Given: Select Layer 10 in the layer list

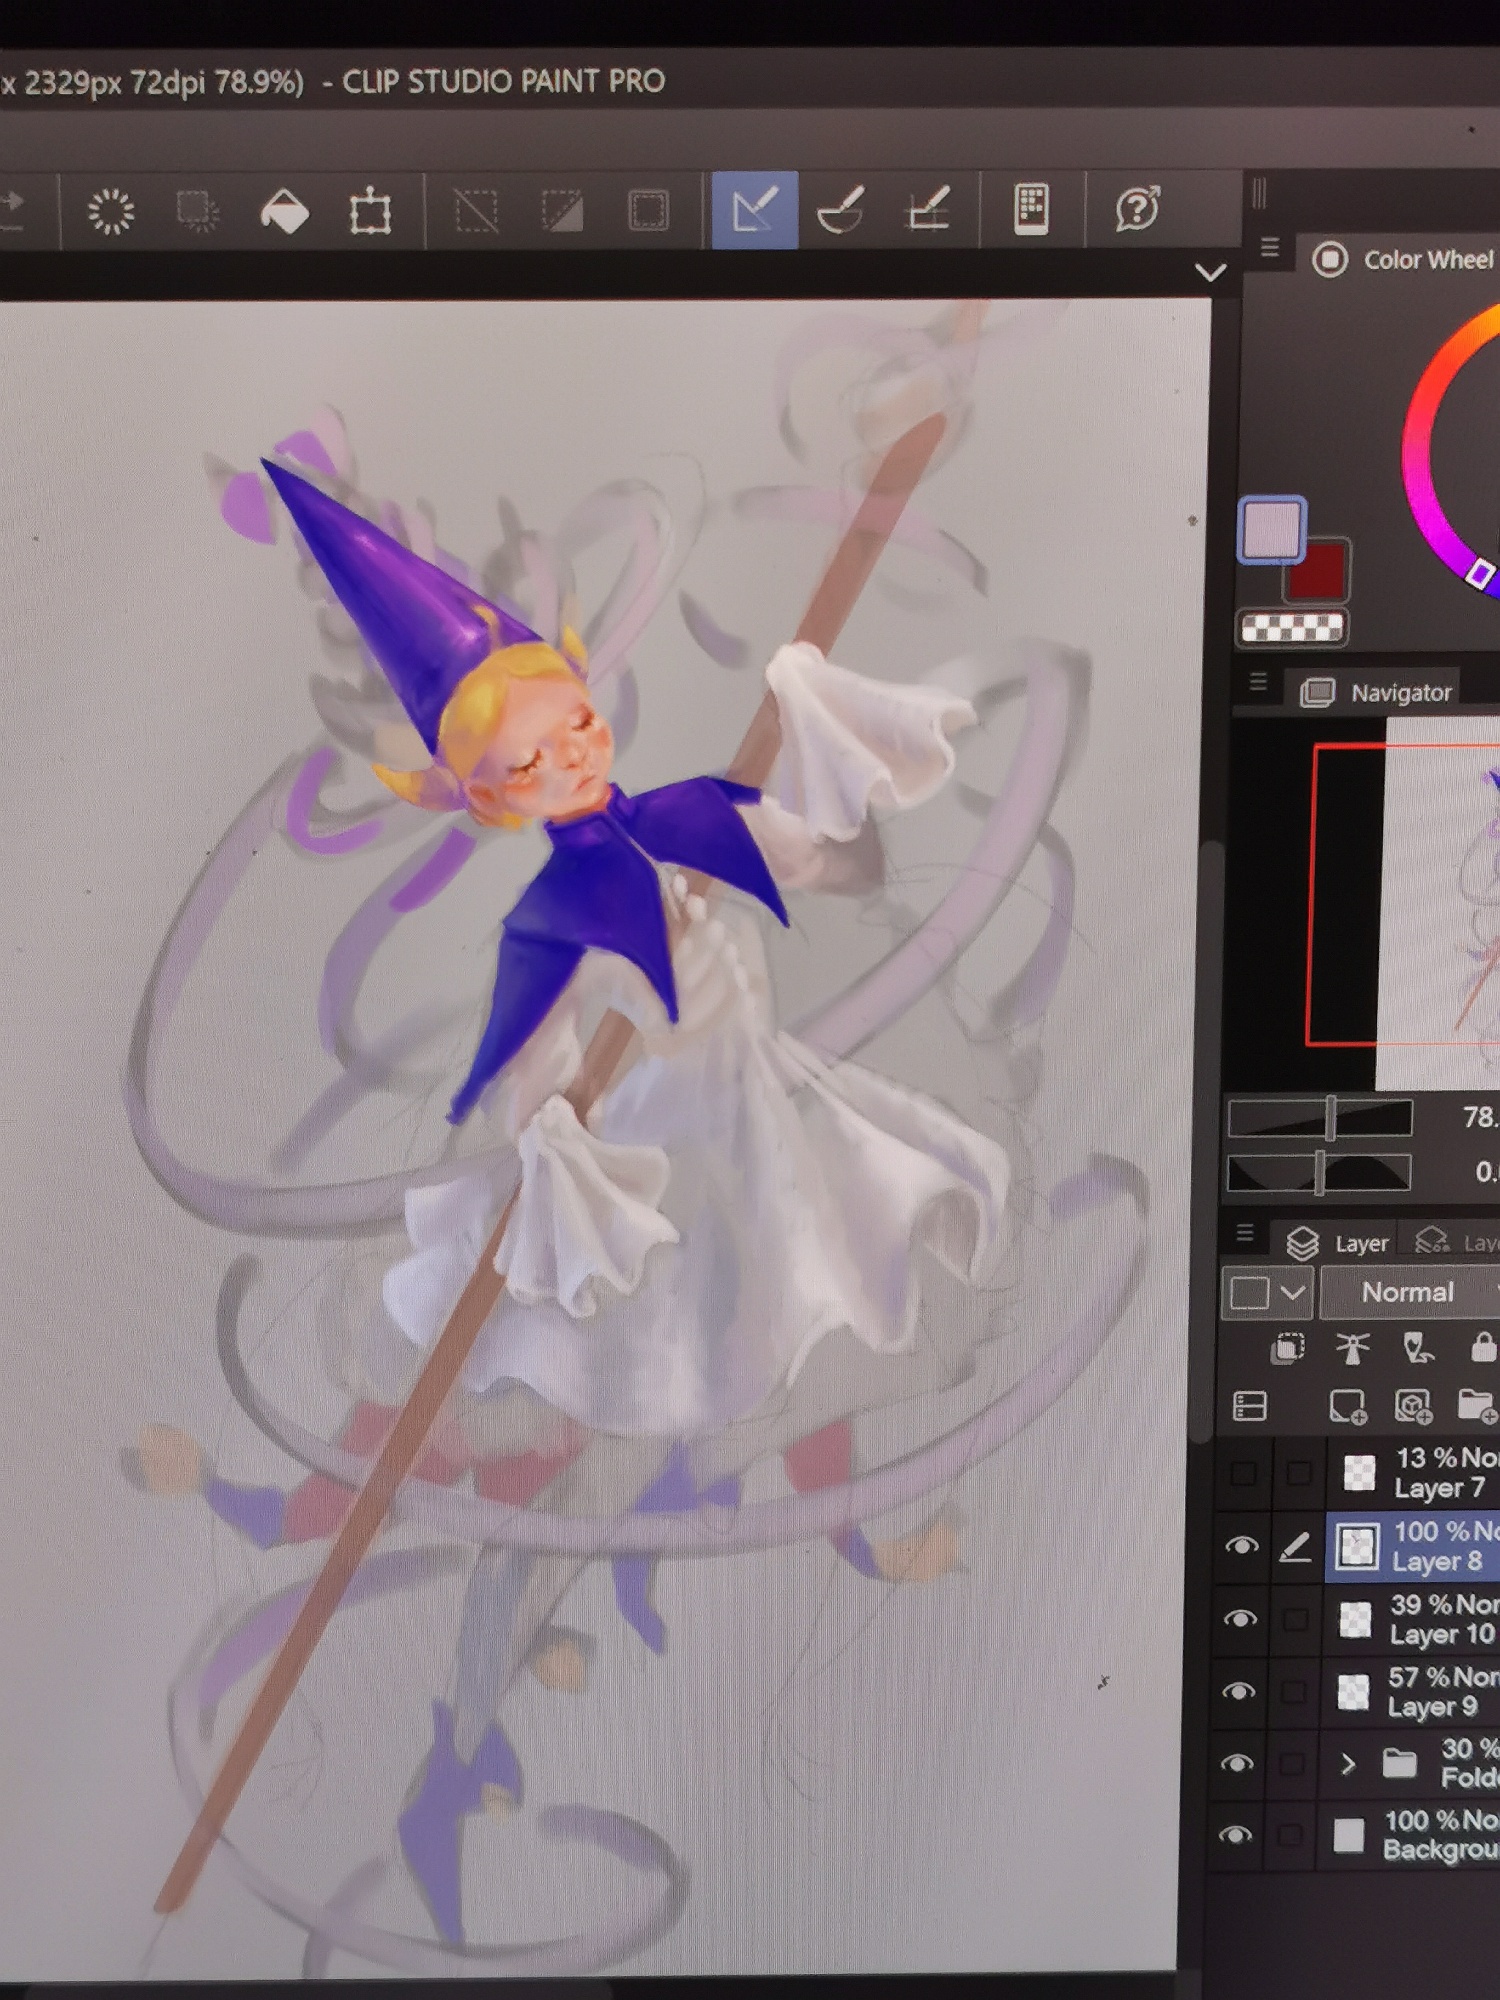Looking at the screenshot, I should pos(1440,1619).
